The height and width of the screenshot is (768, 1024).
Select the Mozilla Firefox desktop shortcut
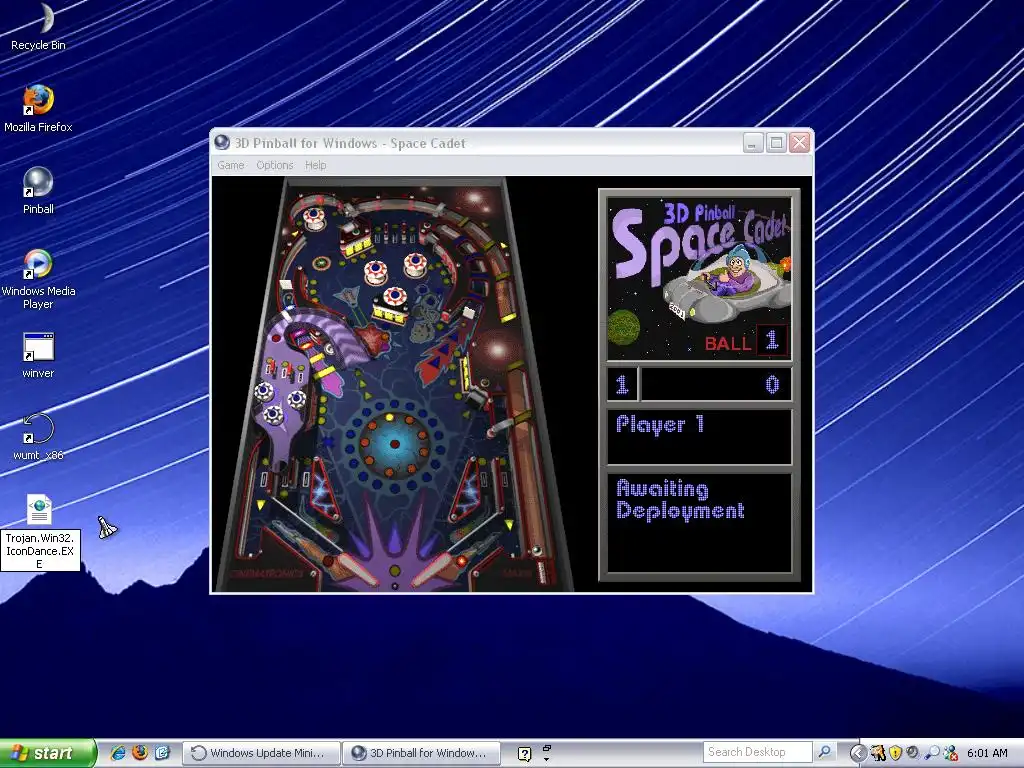click(38, 108)
